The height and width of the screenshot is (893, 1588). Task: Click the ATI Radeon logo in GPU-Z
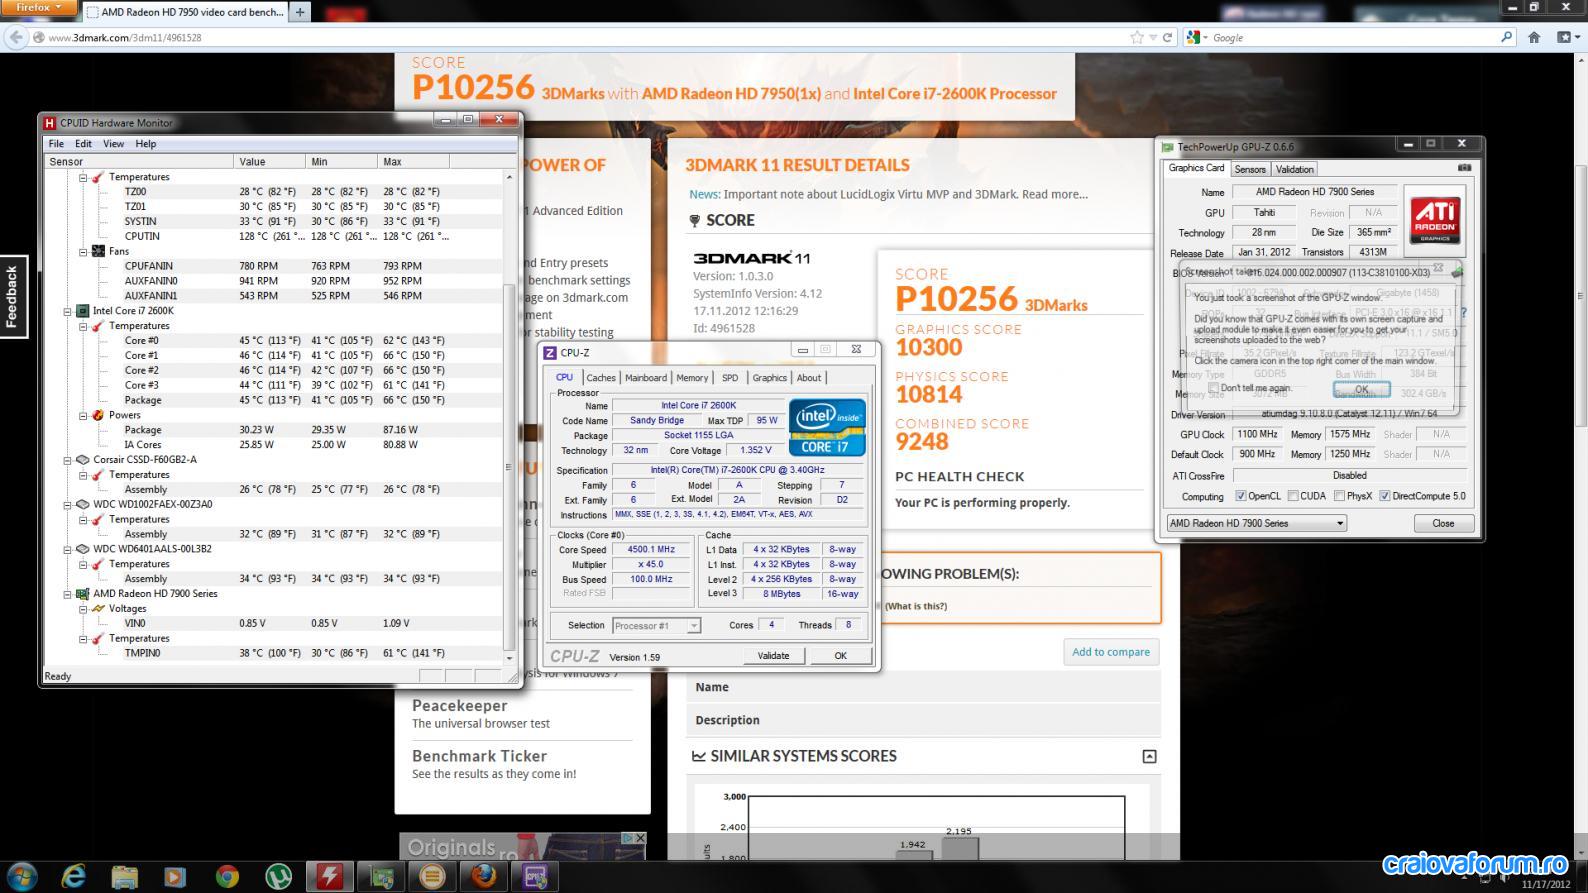pos(1435,219)
